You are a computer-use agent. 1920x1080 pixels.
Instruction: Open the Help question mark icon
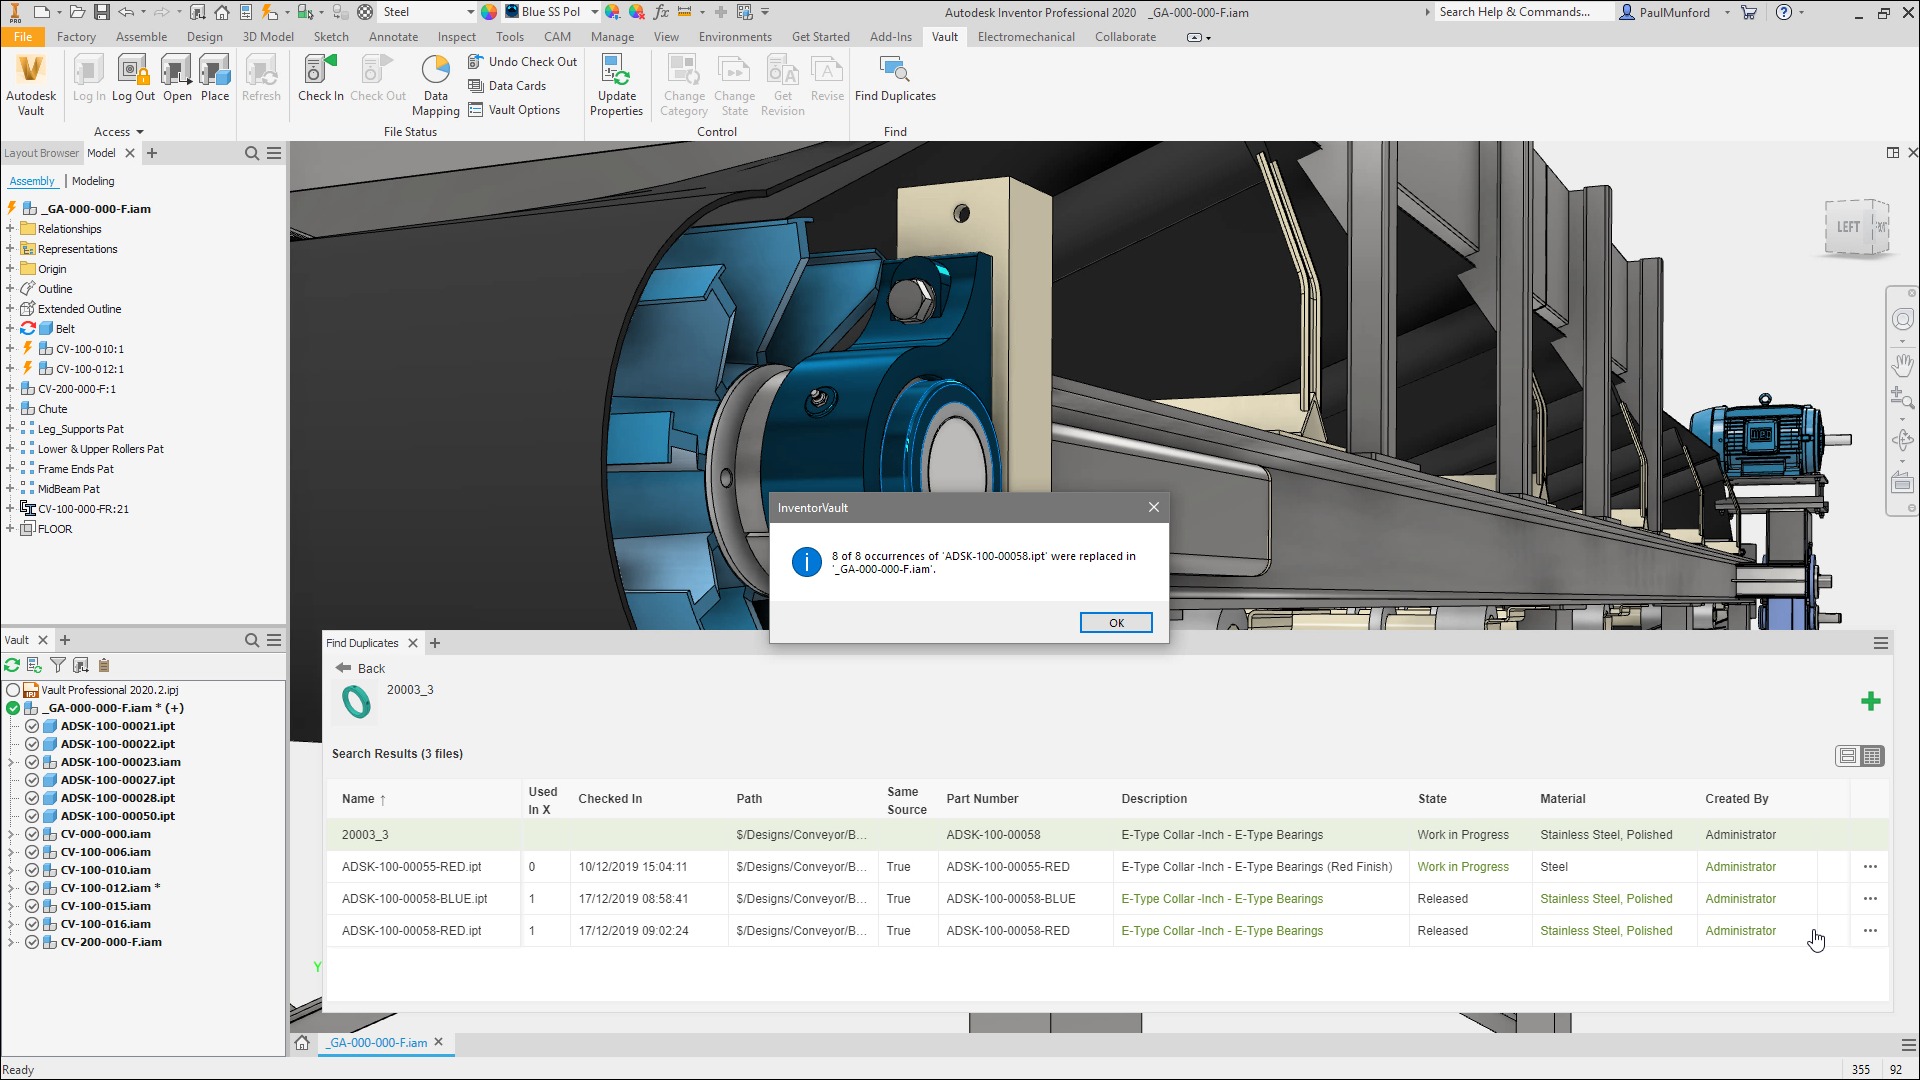[x=1783, y=12]
